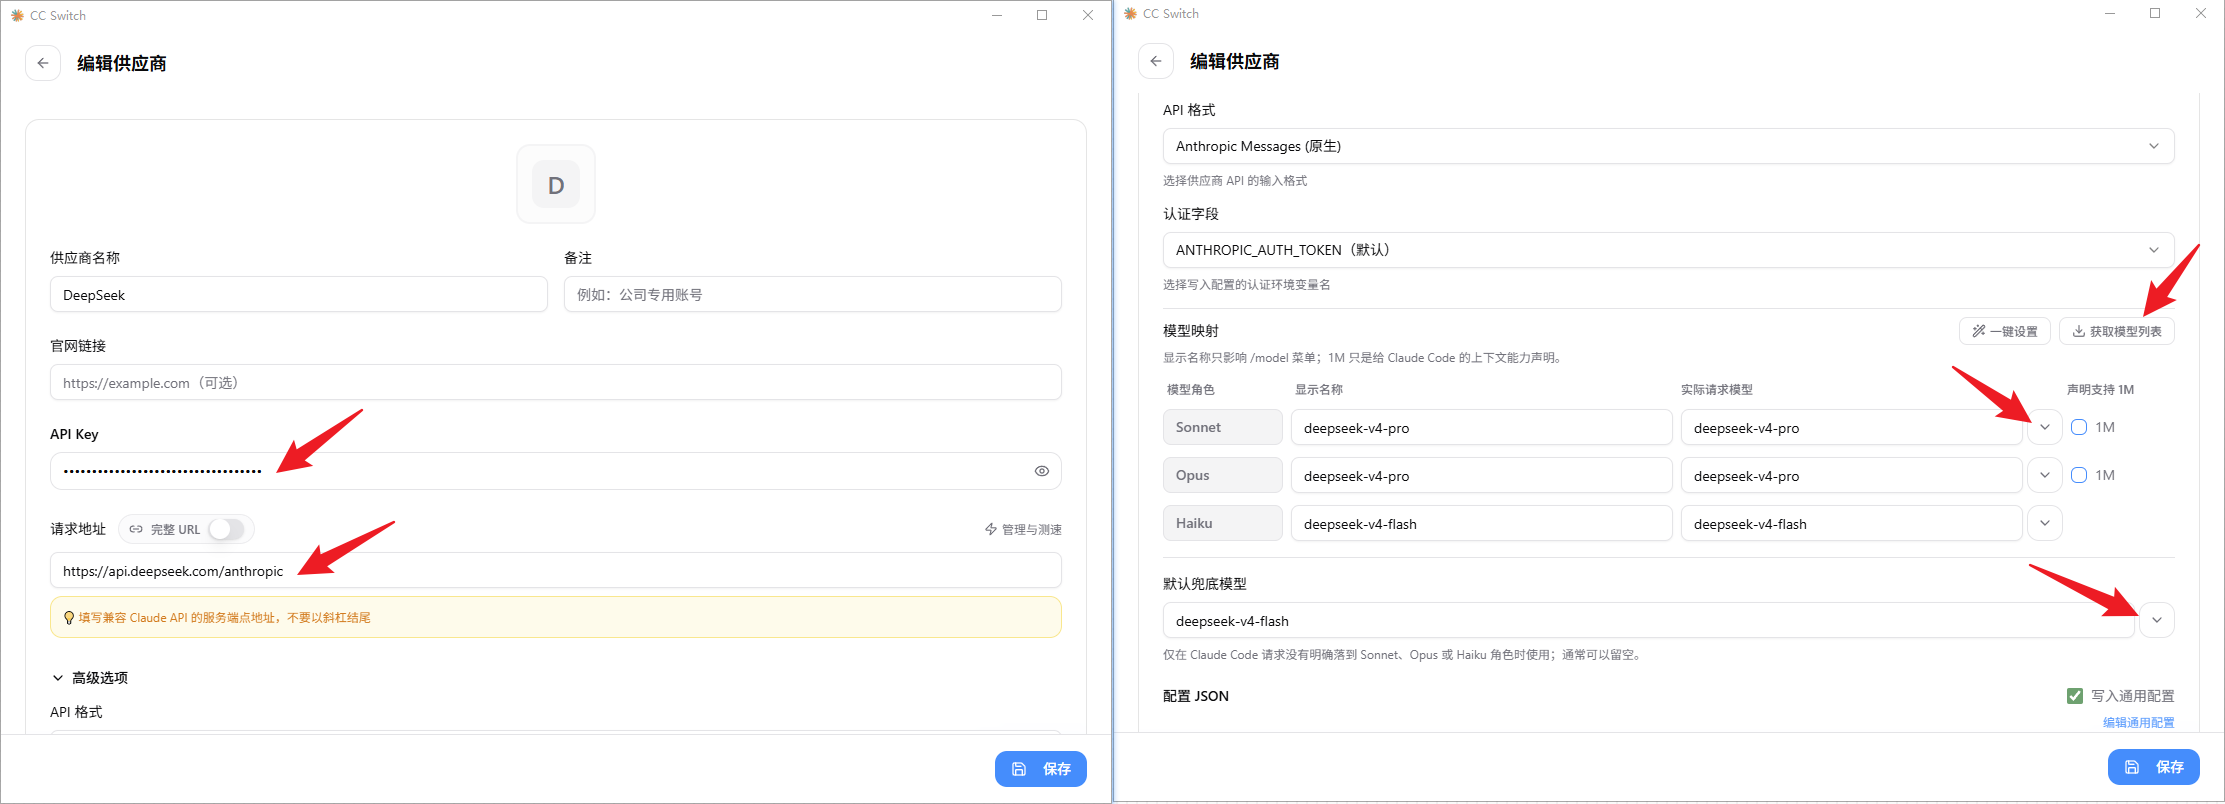Focus the 官网链接 input field
Screen dimensions: 2225x804
point(556,383)
